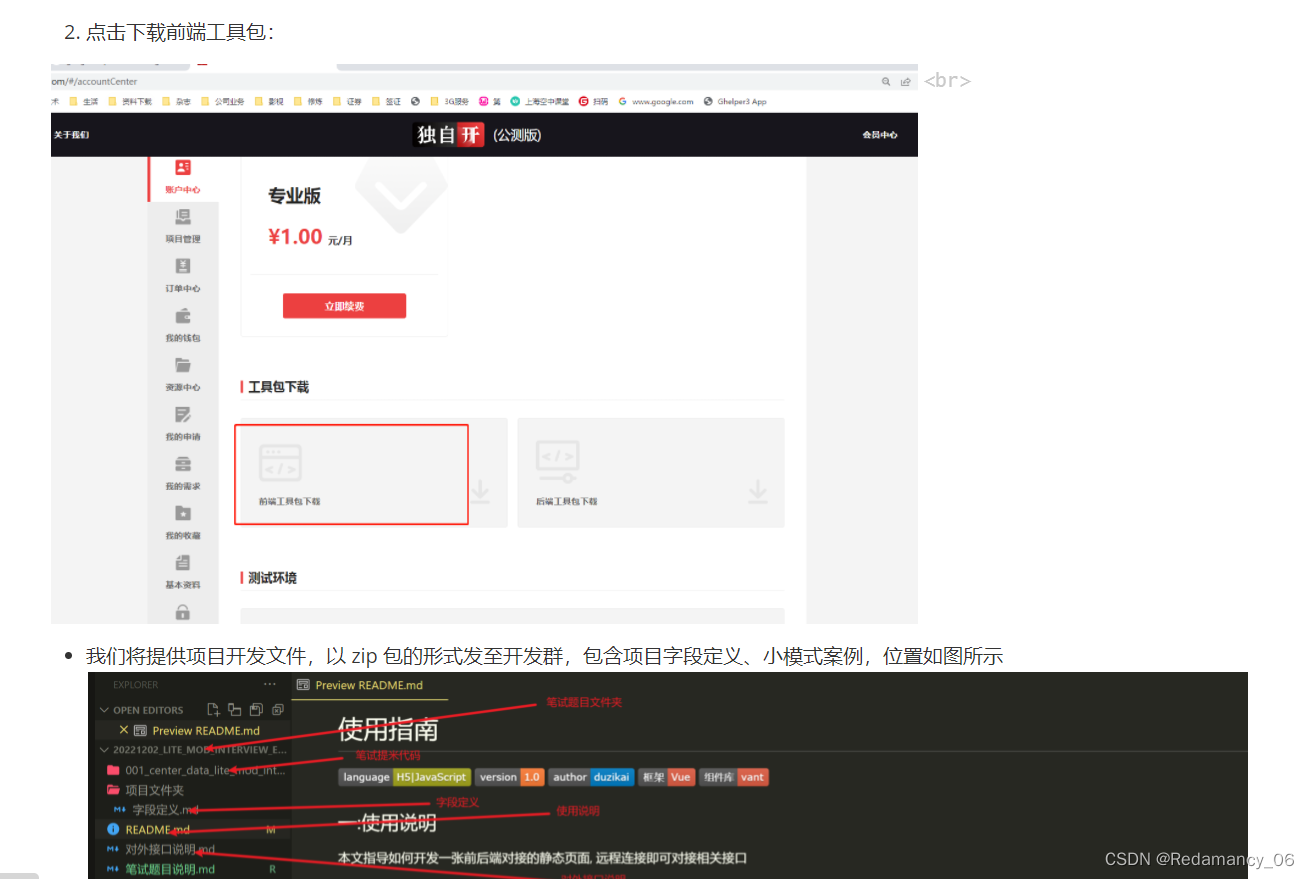Viewport: 1309px width, 879px height.
Task: Click the 工具包下载 section heading
Action: pyautogui.click(x=278, y=387)
